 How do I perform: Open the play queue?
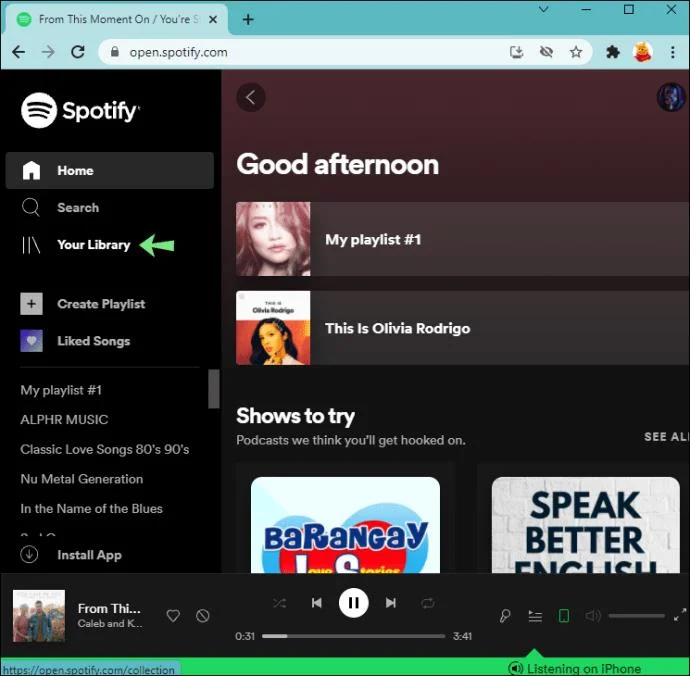(535, 616)
